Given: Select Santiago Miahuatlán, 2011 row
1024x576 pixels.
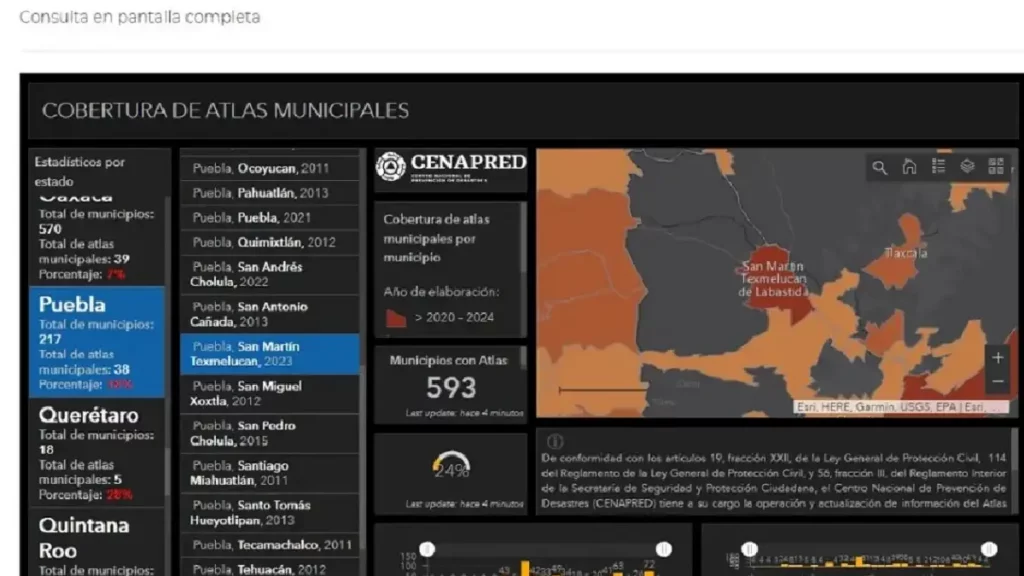Looking at the screenshot, I should click(x=269, y=473).
